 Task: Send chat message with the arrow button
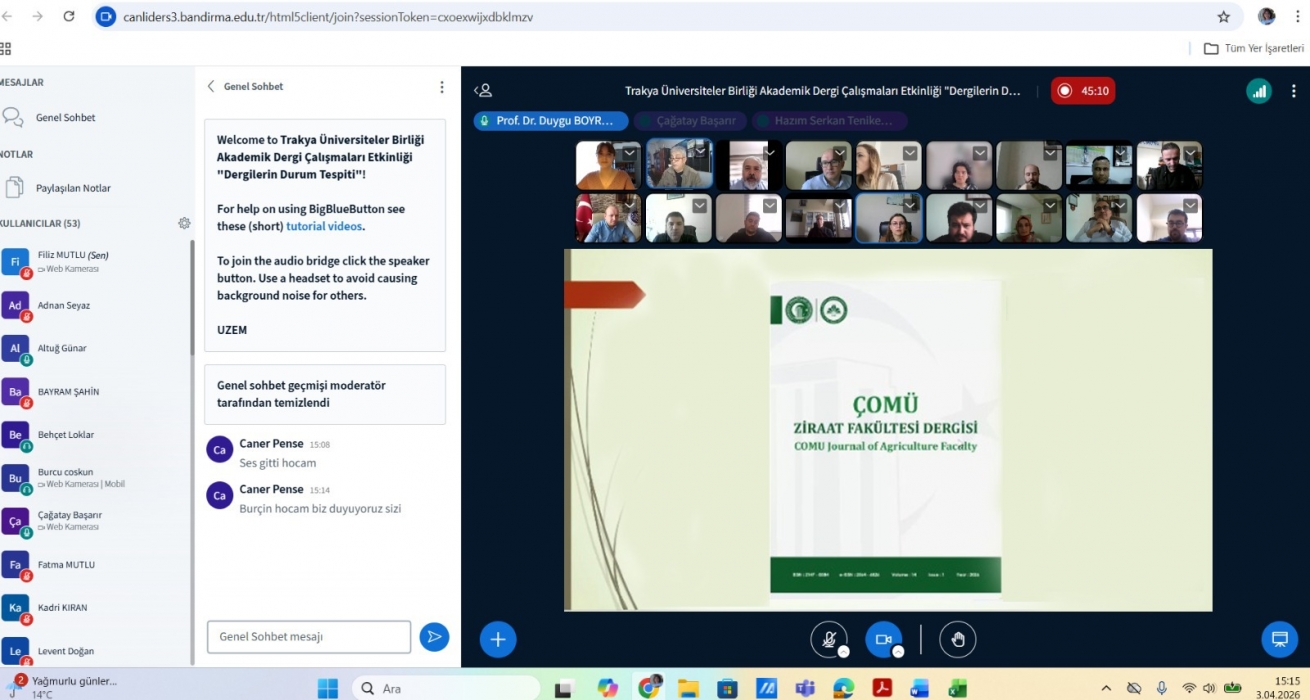(x=434, y=637)
